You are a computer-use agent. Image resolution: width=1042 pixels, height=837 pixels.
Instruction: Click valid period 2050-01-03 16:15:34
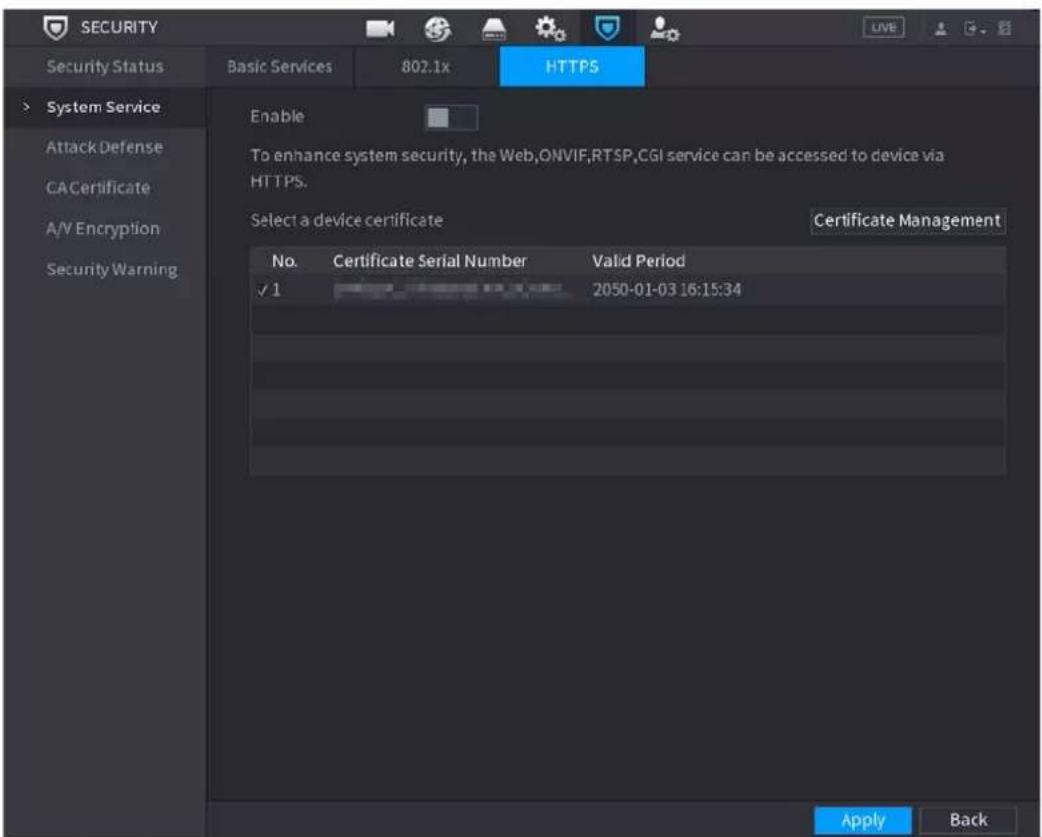[x=667, y=290]
